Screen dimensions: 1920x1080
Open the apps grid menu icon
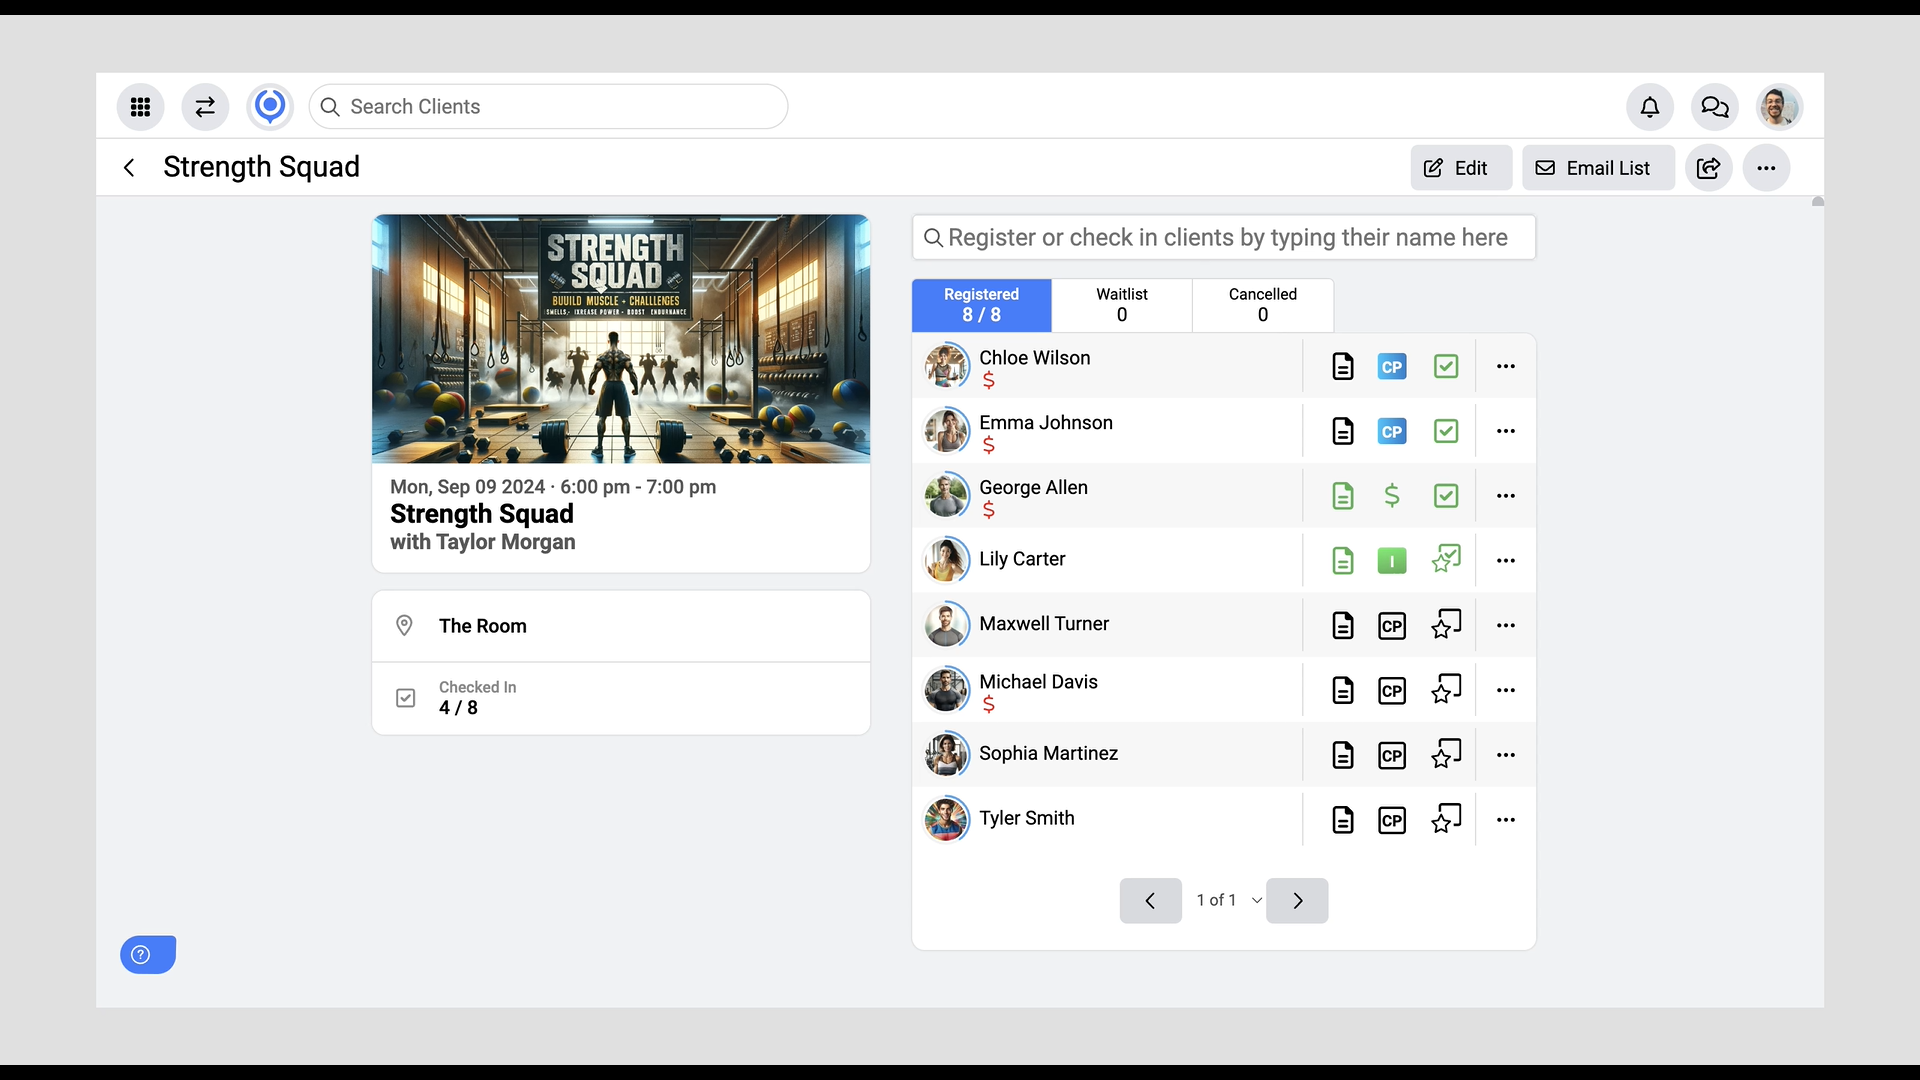140,107
